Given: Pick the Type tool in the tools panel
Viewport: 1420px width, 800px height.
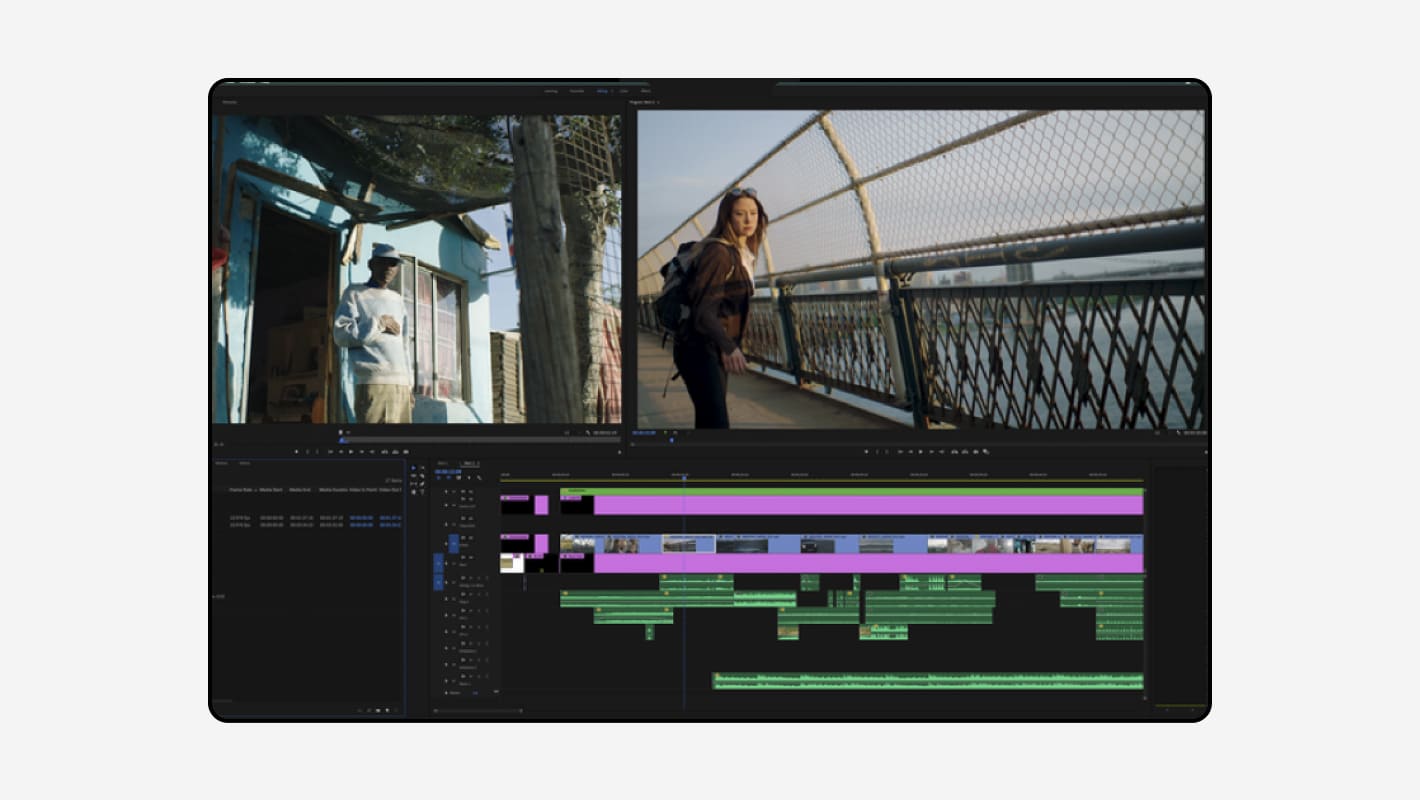Looking at the screenshot, I should 422,491.
